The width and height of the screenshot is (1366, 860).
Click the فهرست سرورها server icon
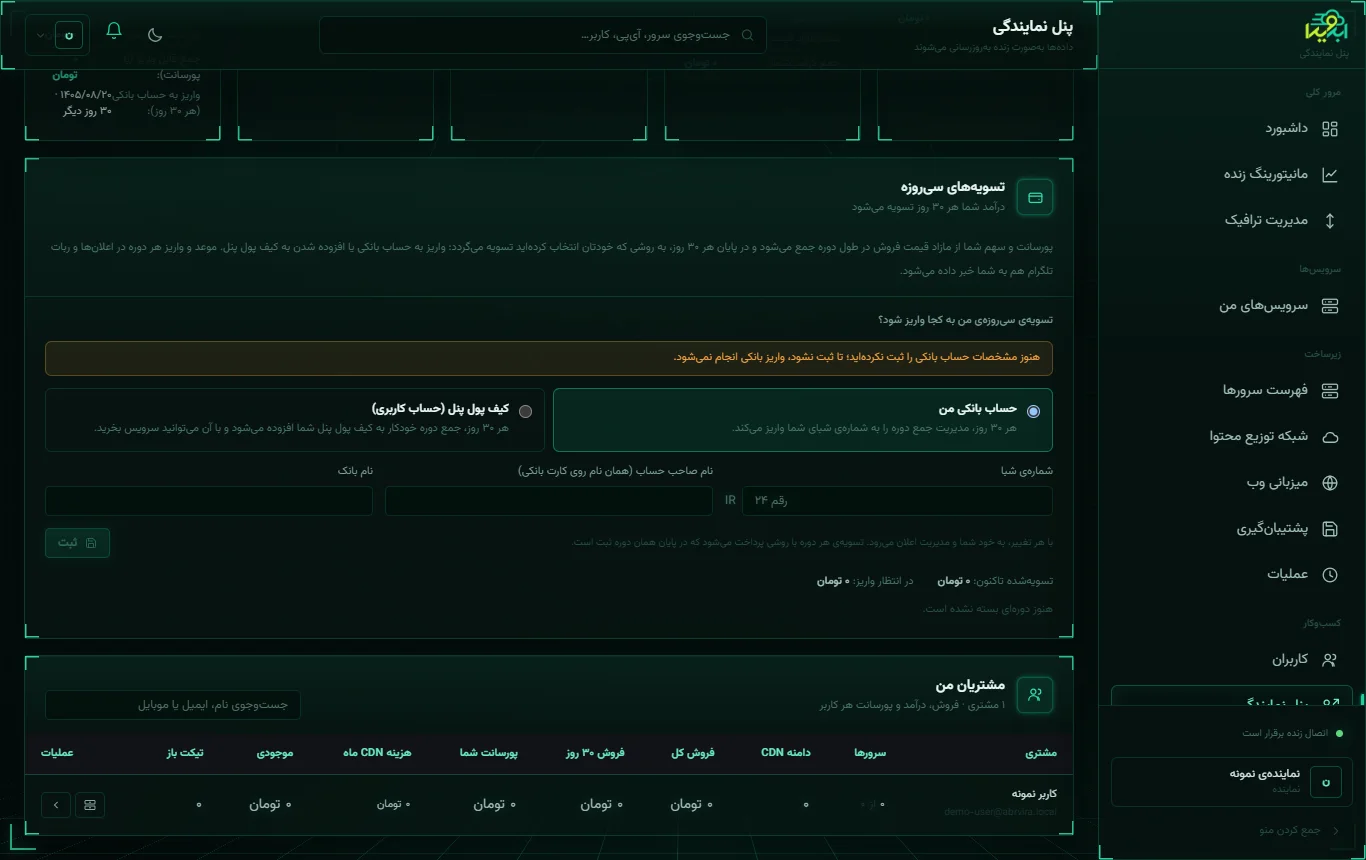coord(1329,390)
